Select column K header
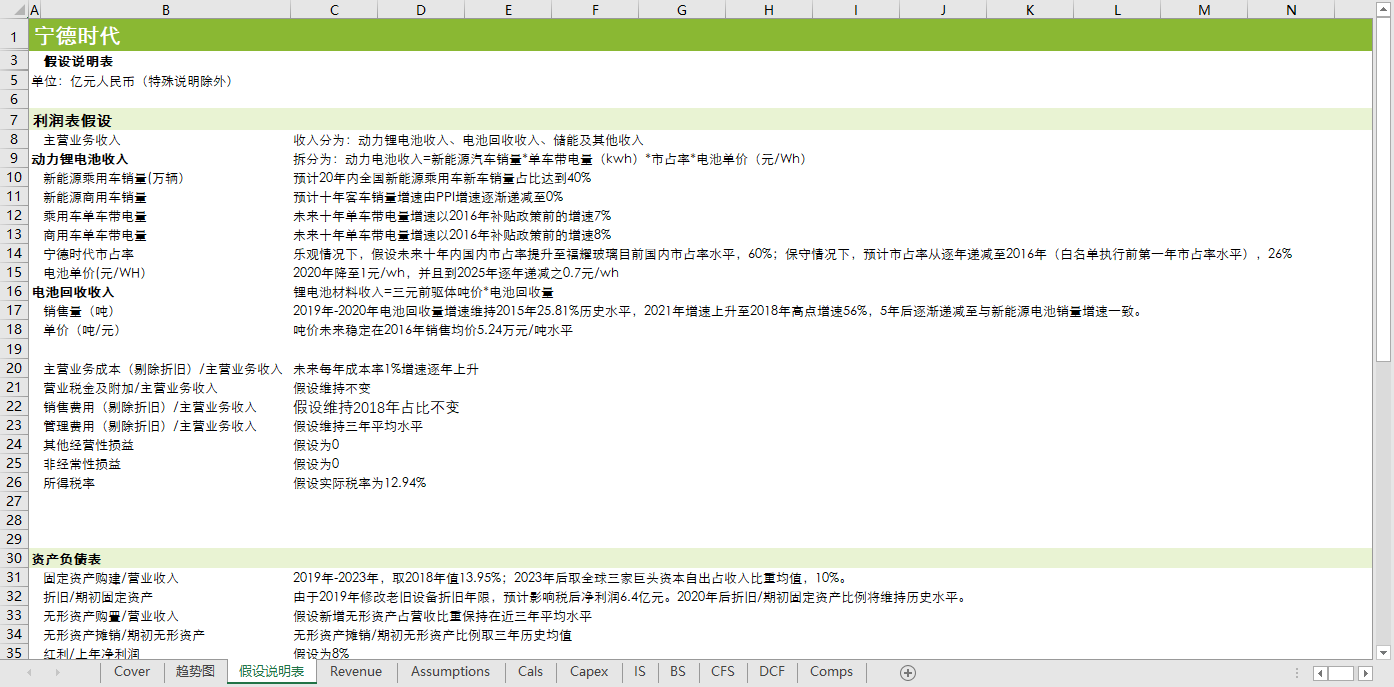 pyautogui.click(x=1030, y=9)
